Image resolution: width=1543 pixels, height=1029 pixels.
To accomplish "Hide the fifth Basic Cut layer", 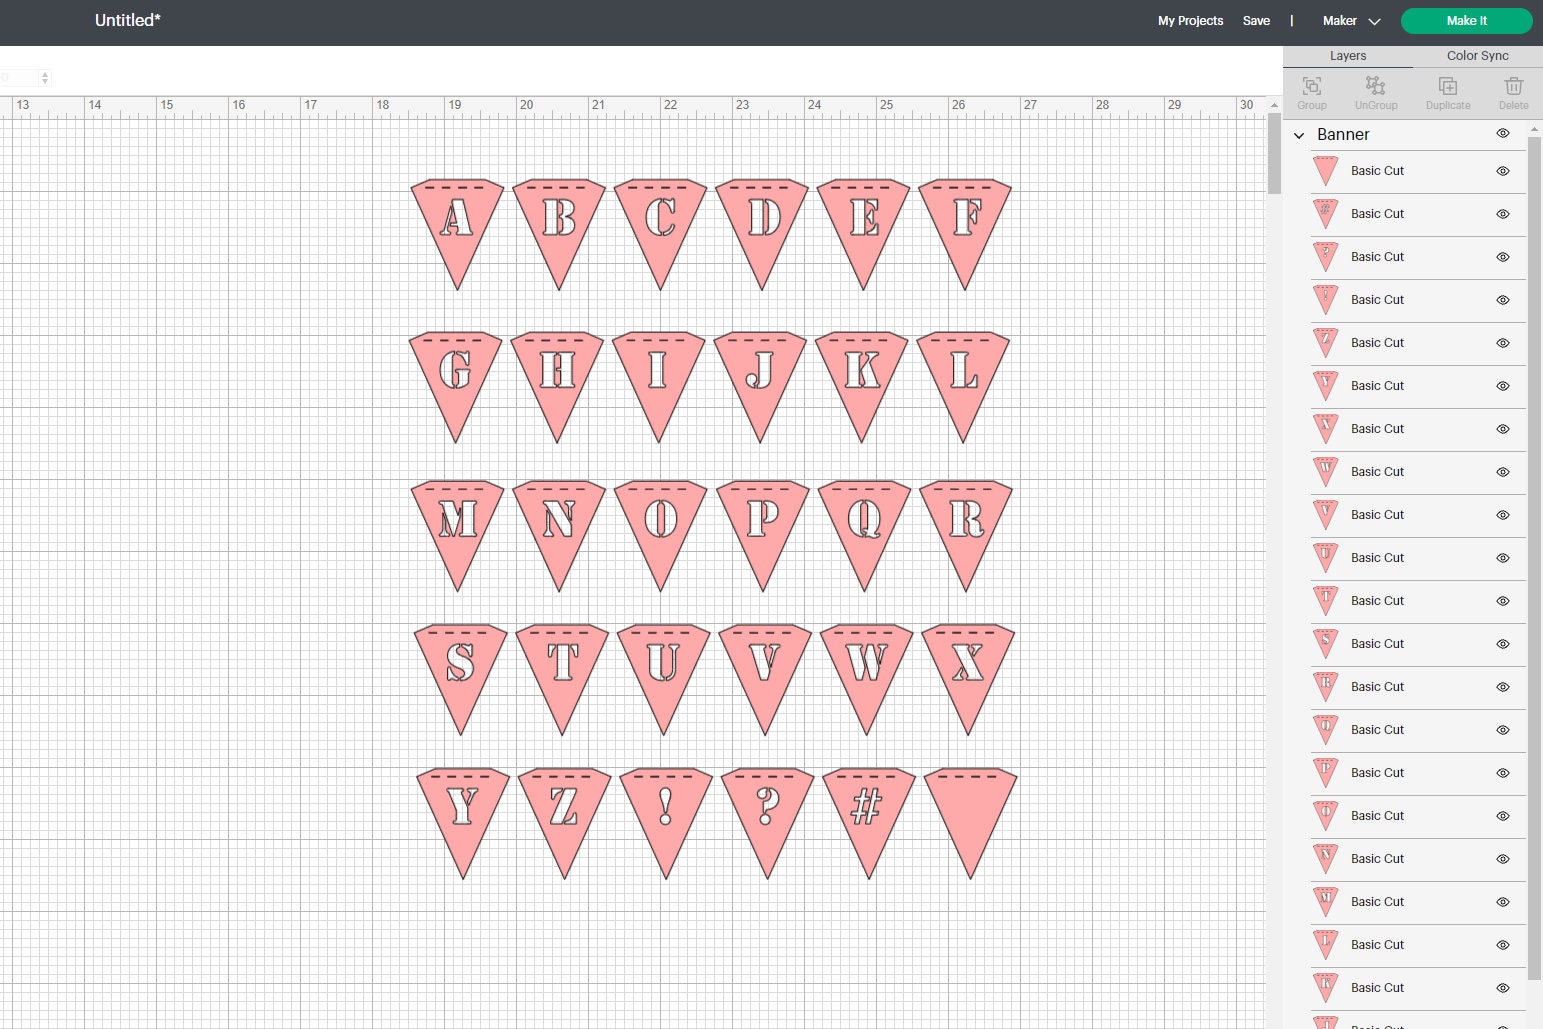I will pos(1502,343).
